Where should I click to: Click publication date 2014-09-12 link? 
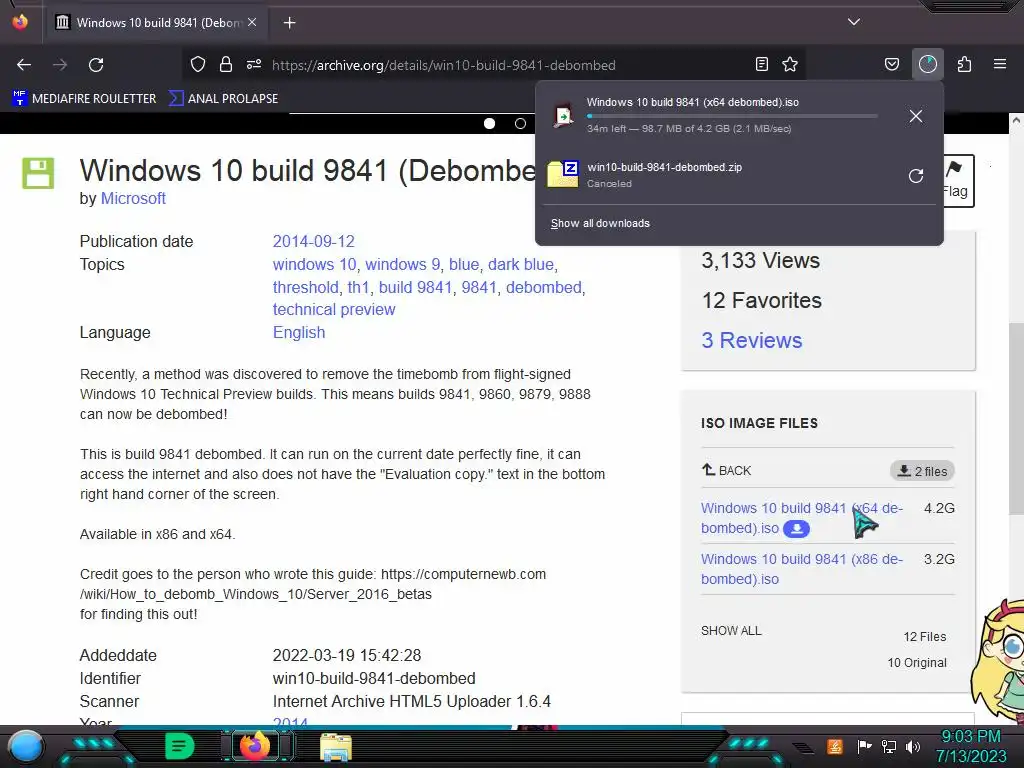click(x=313, y=242)
